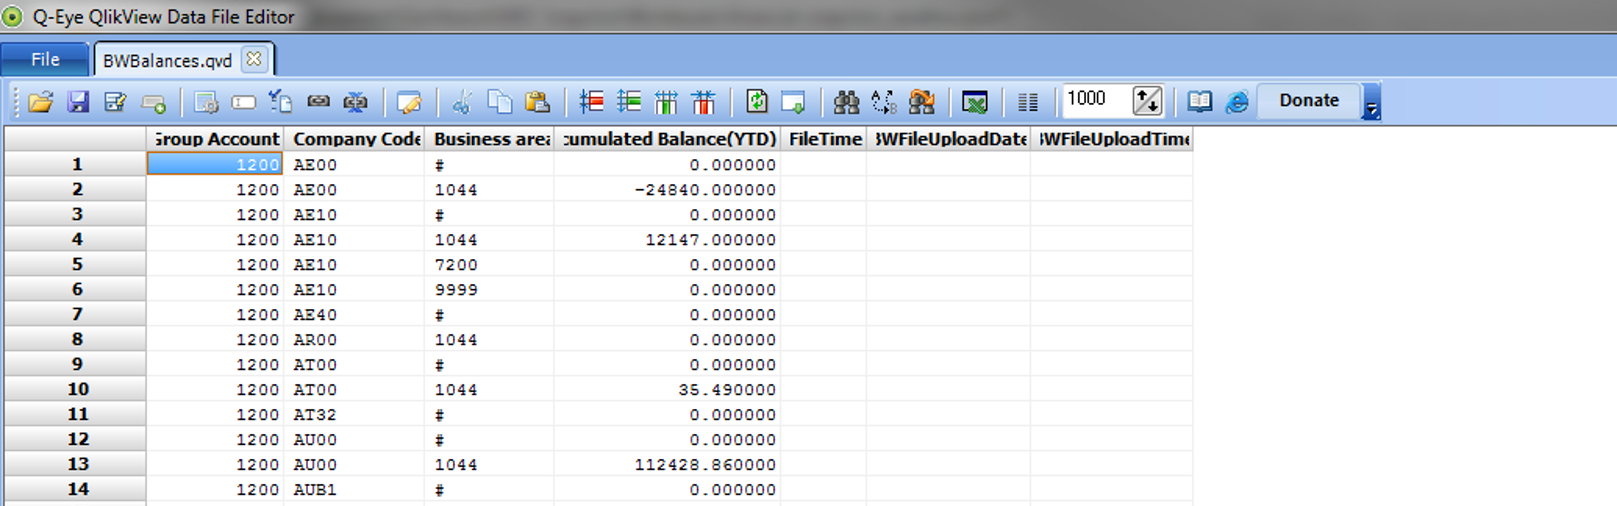Click the 112428.860000 balance cell
This screenshot has width=1617, height=506.
[x=667, y=464]
